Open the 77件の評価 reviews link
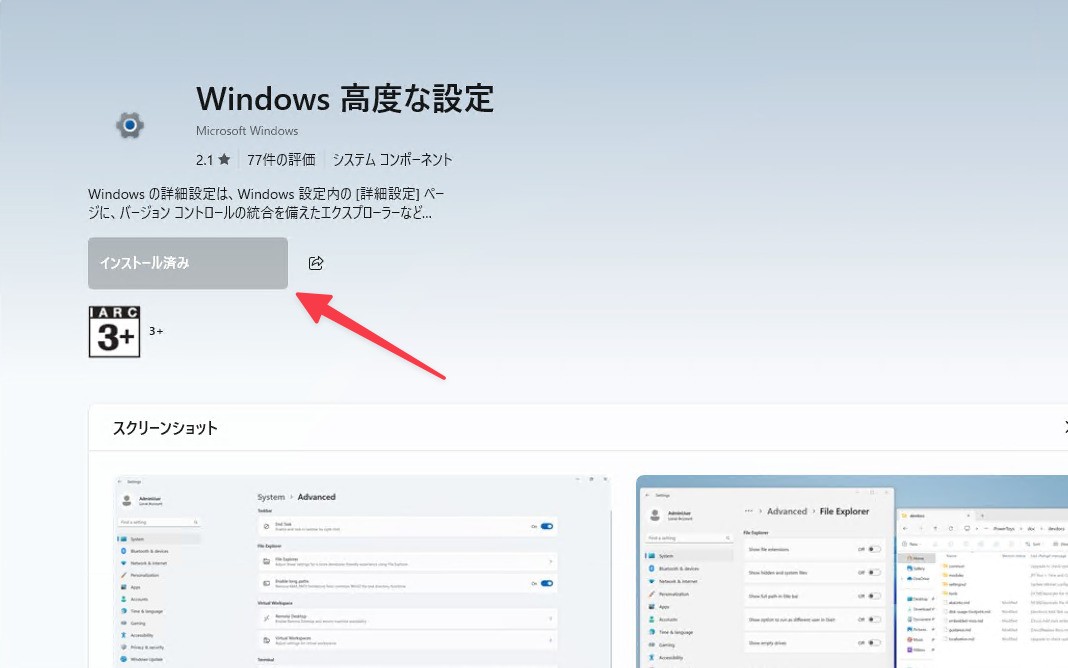 point(281,160)
